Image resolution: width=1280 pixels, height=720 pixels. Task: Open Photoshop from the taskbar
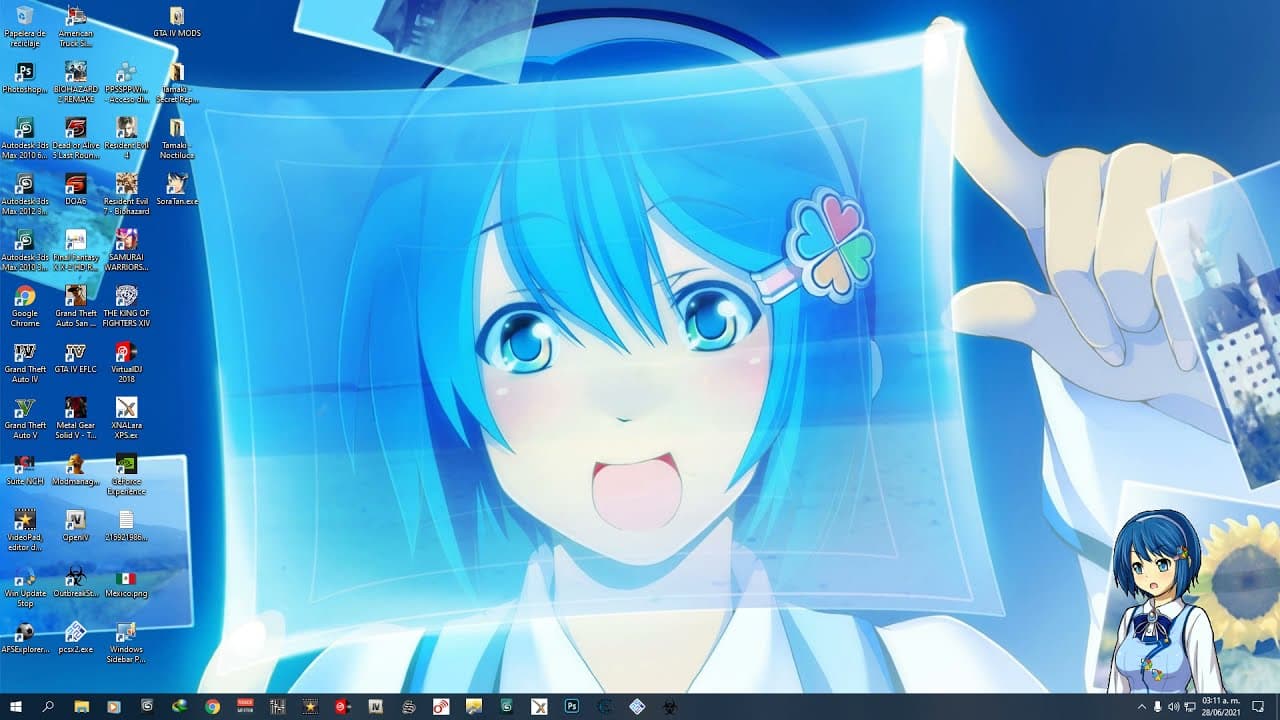(x=571, y=706)
